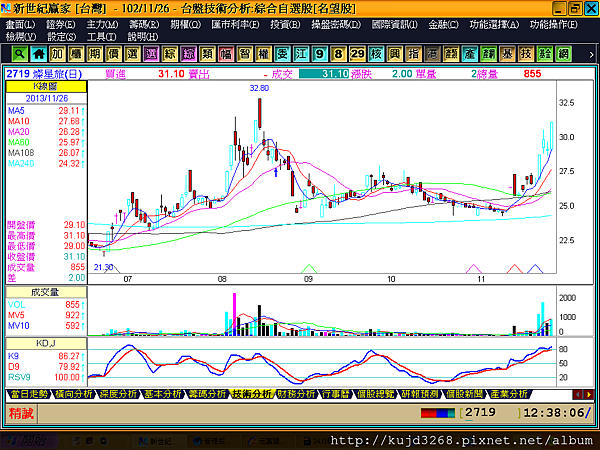Viewport: 600px width, 450px height.
Task: Click the cyan 9 toolbar icon
Action: click(x=320, y=54)
